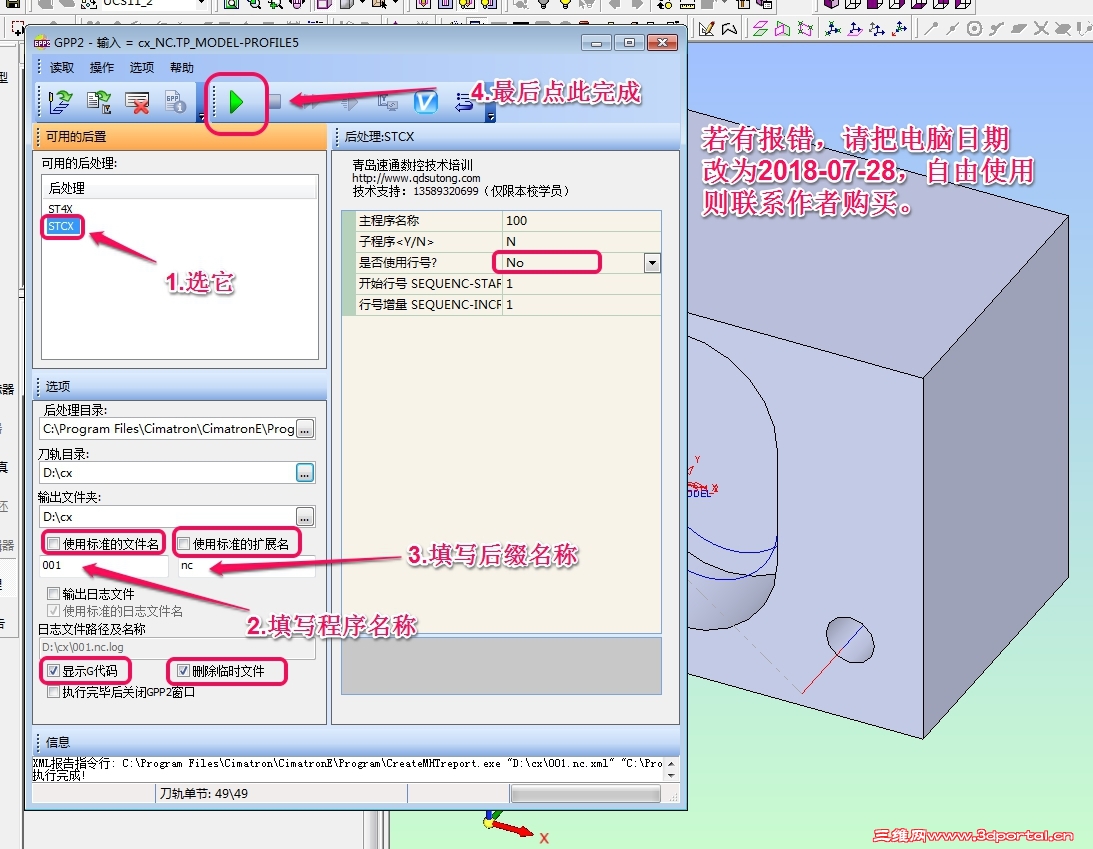The width and height of the screenshot is (1093, 849).
Task: Enable 执行完毕后关闭GPP2窗口 checkbox
Action: [x=54, y=692]
